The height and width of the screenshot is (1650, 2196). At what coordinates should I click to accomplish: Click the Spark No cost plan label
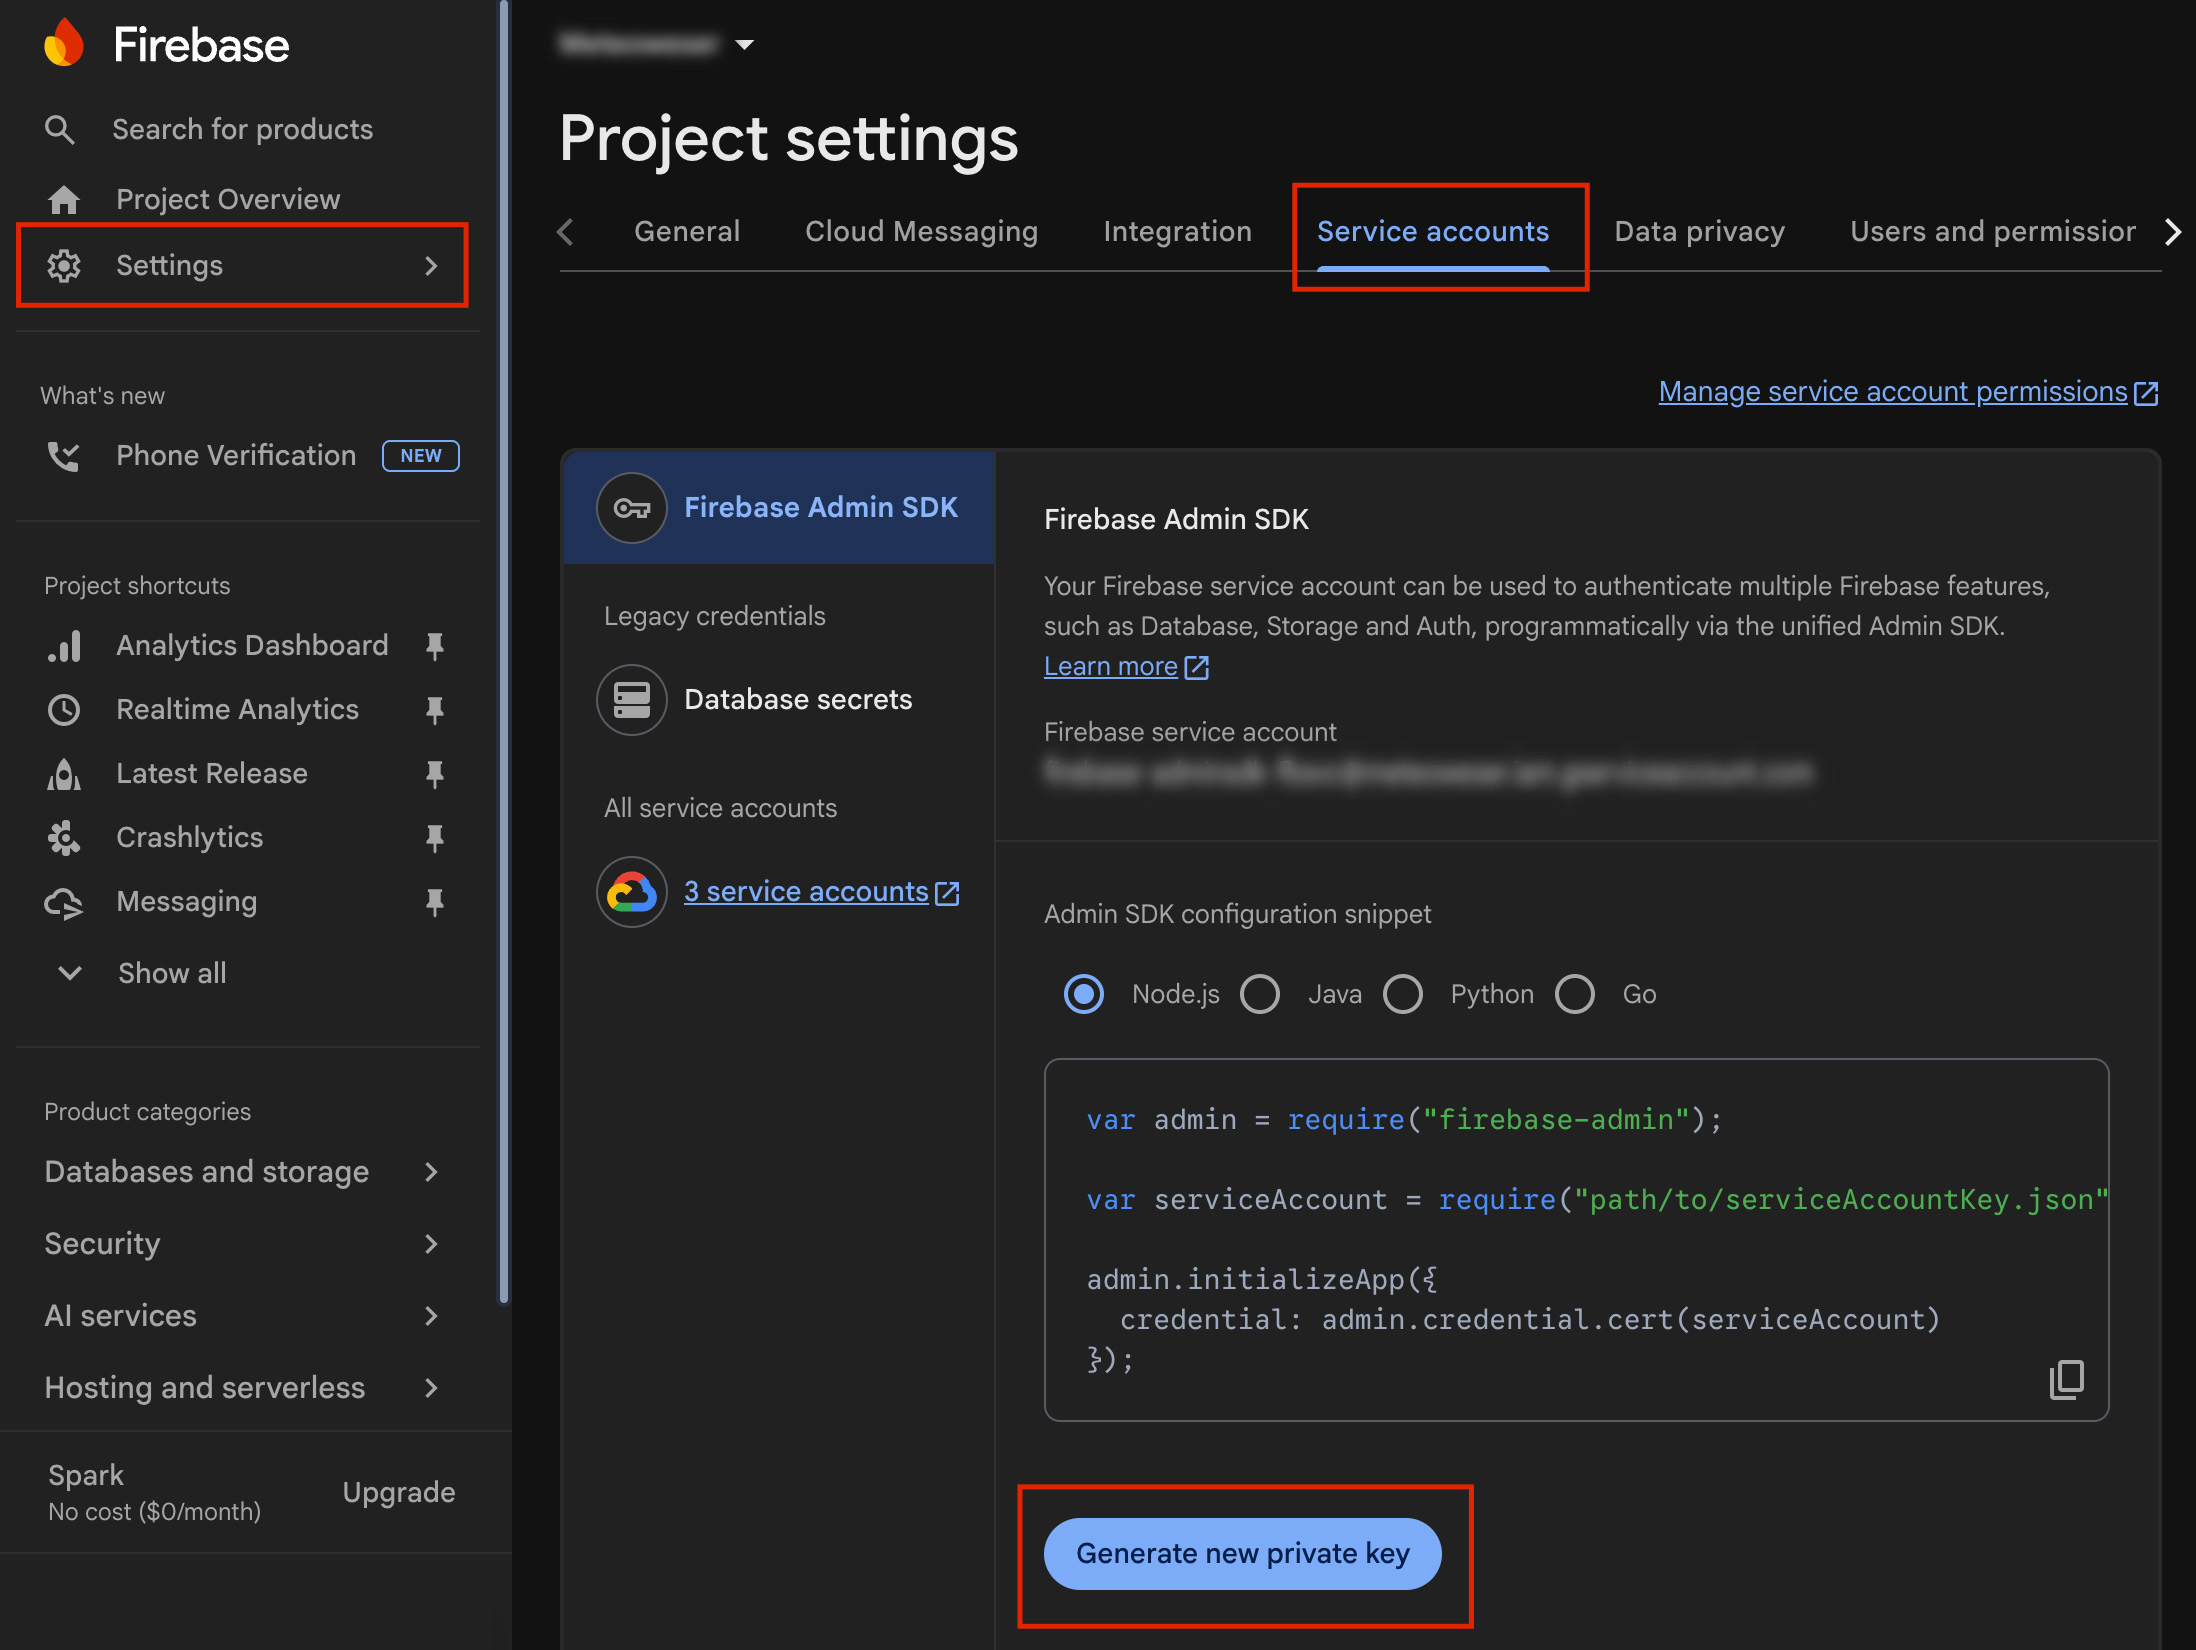154,1493
